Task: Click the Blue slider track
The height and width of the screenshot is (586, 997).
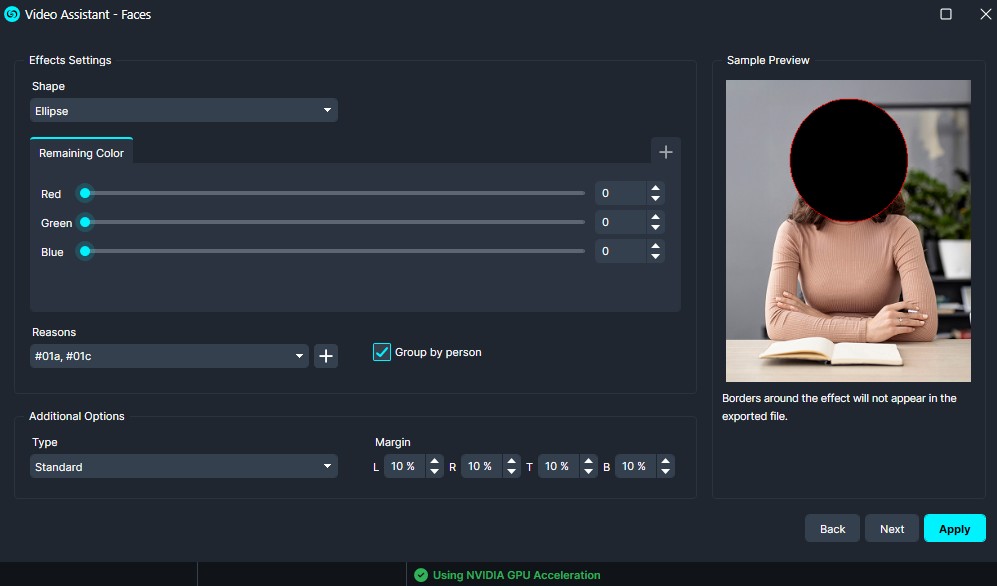Action: point(334,251)
